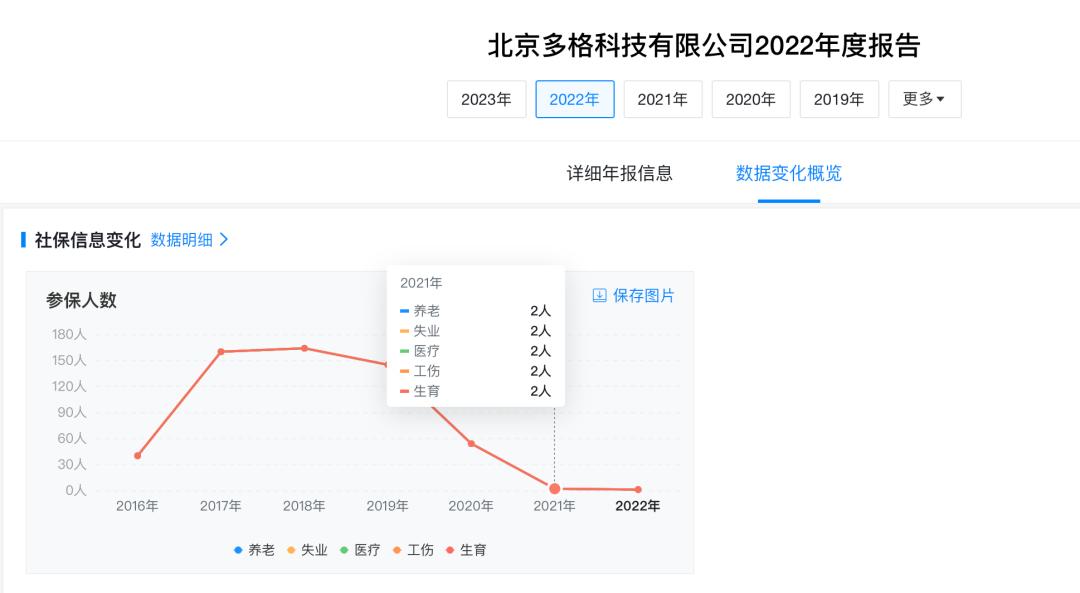Click the 2016年 data point on chart
Image resolution: width=1080 pixels, height=593 pixels.
coord(138,455)
